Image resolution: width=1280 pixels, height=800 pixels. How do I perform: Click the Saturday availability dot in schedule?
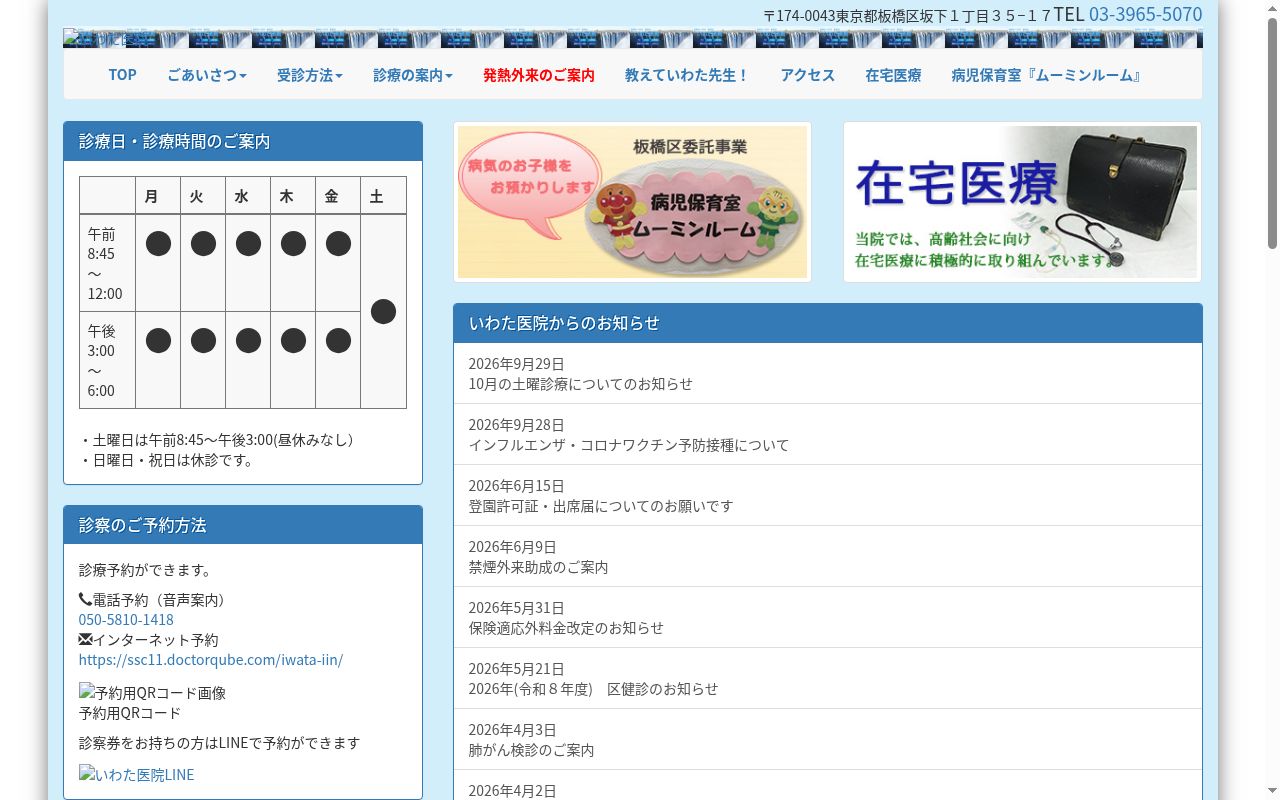383,312
